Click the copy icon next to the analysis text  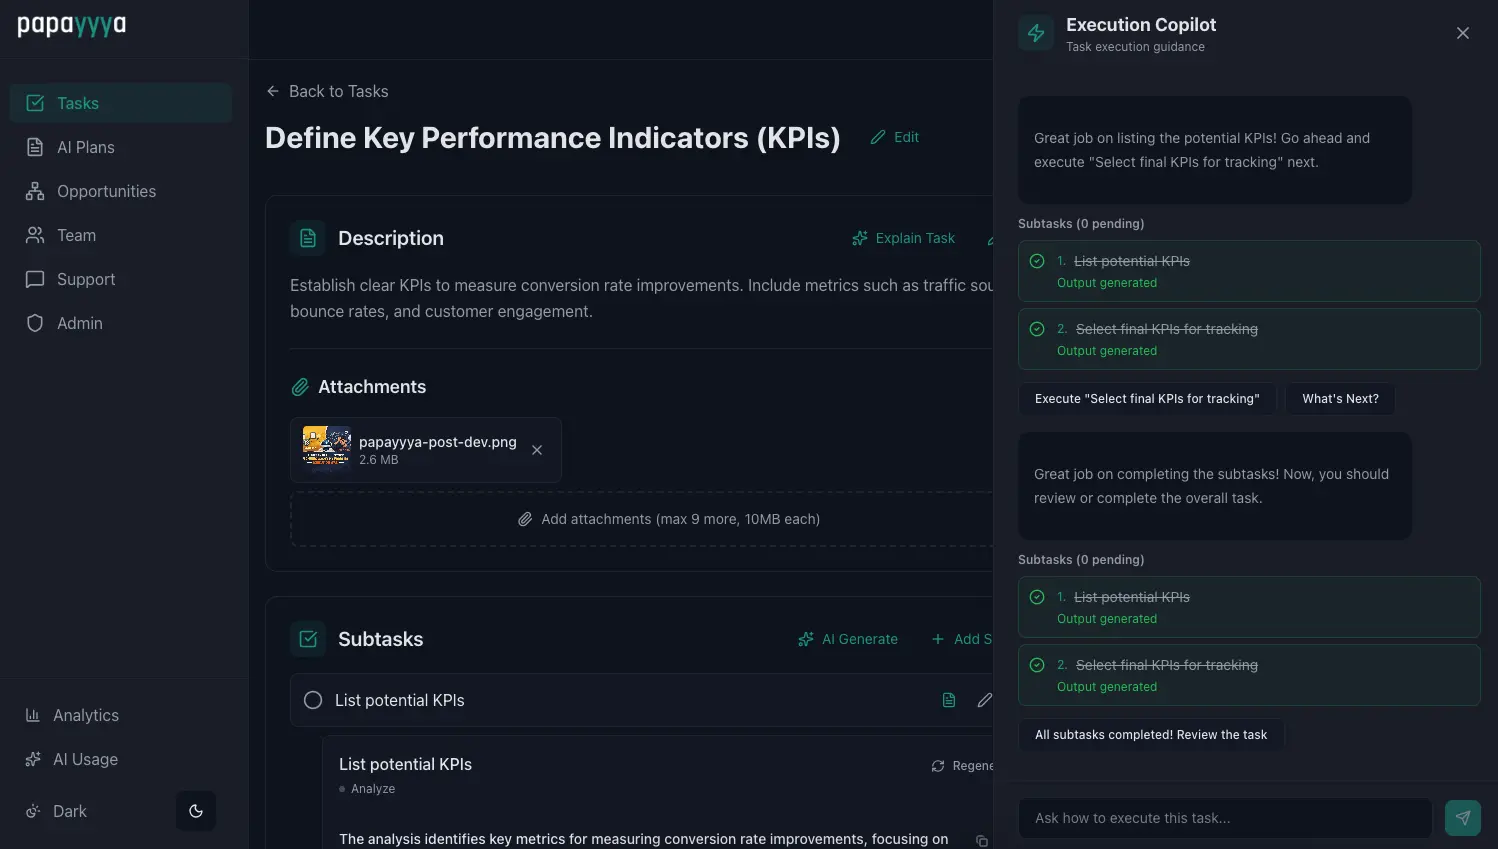click(x=981, y=841)
